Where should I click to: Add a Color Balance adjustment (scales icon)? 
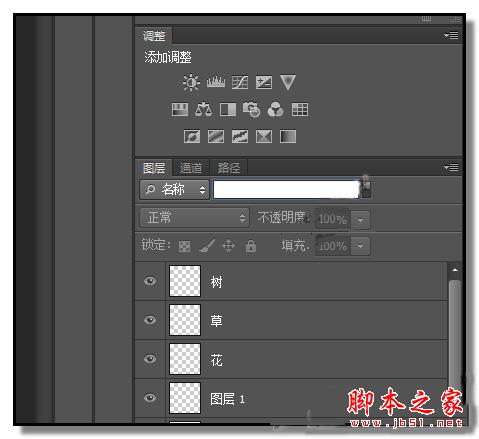pos(204,109)
